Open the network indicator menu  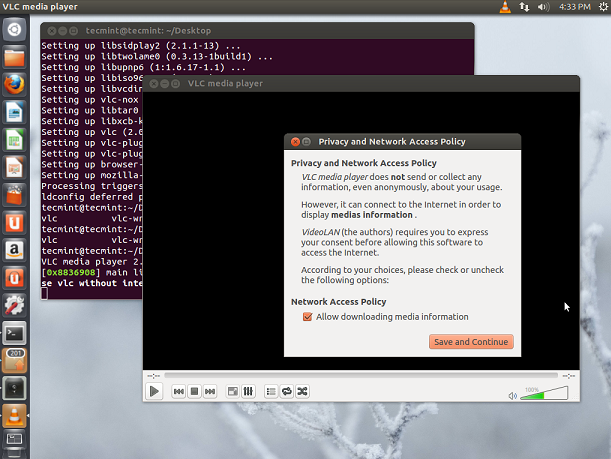click(524, 8)
